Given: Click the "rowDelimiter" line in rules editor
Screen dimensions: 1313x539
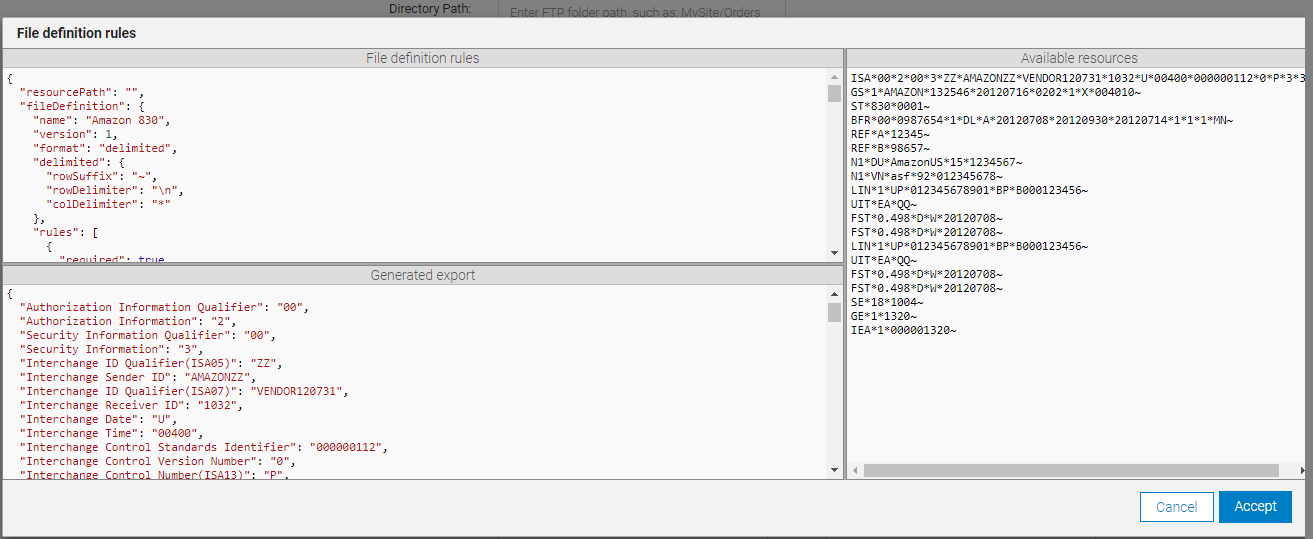Looking at the screenshot, I should (x=115, y=190).
